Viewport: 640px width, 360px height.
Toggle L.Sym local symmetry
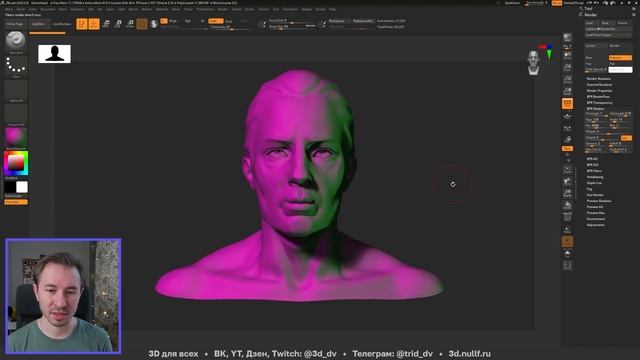[567, 129]
